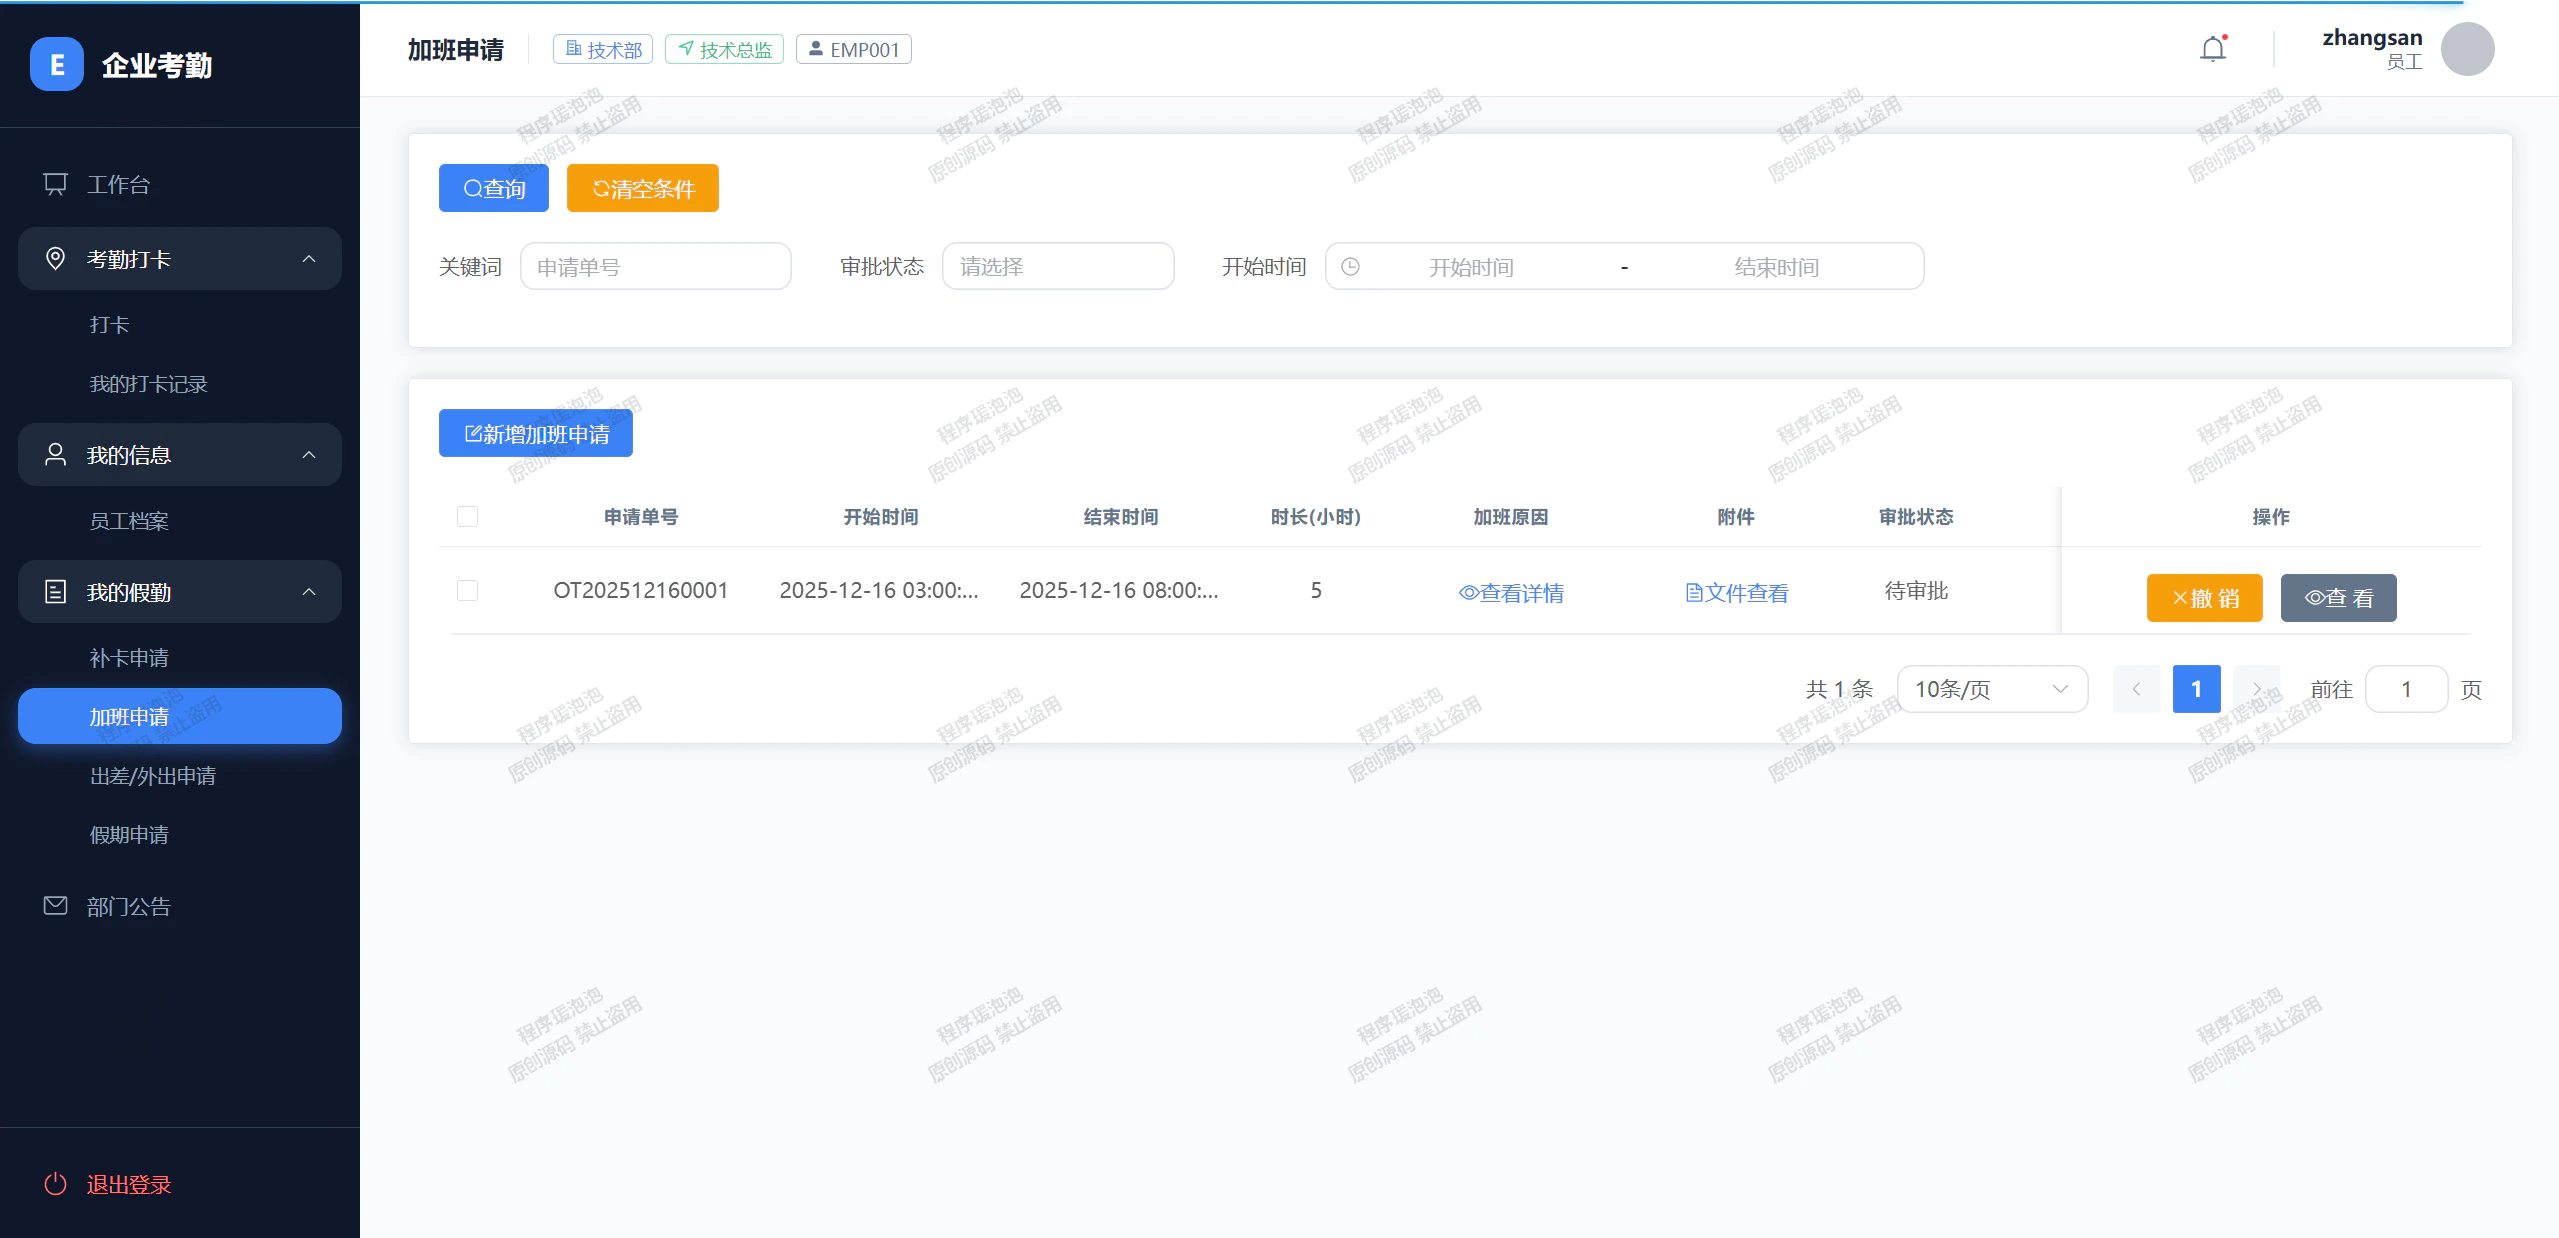Click the document icon beside 我的假勤
This screenshot has width=2559, height=1238.
tap(56, 592)
